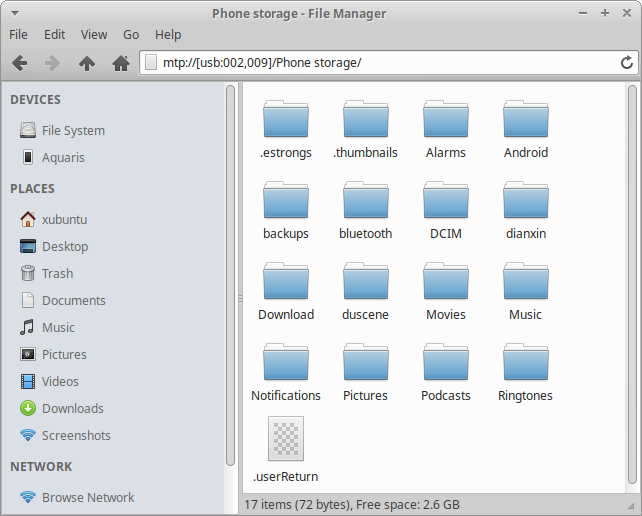Open the window menu dropdown in title bar
642x516 pixels.
13,12
